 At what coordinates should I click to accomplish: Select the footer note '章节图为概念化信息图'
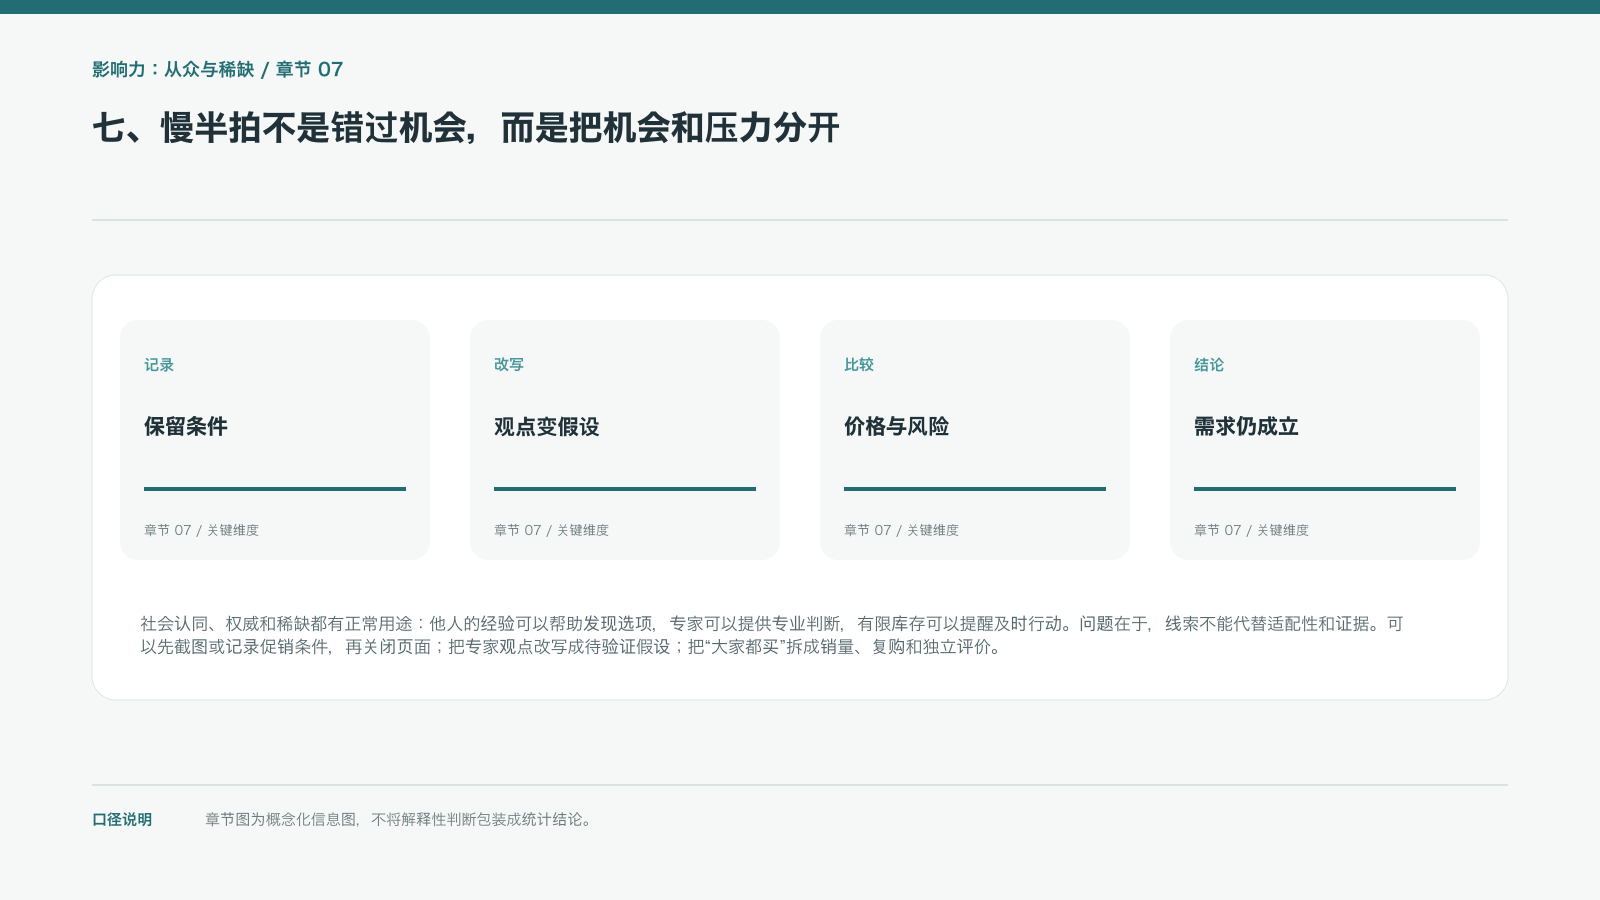[400, 819]
